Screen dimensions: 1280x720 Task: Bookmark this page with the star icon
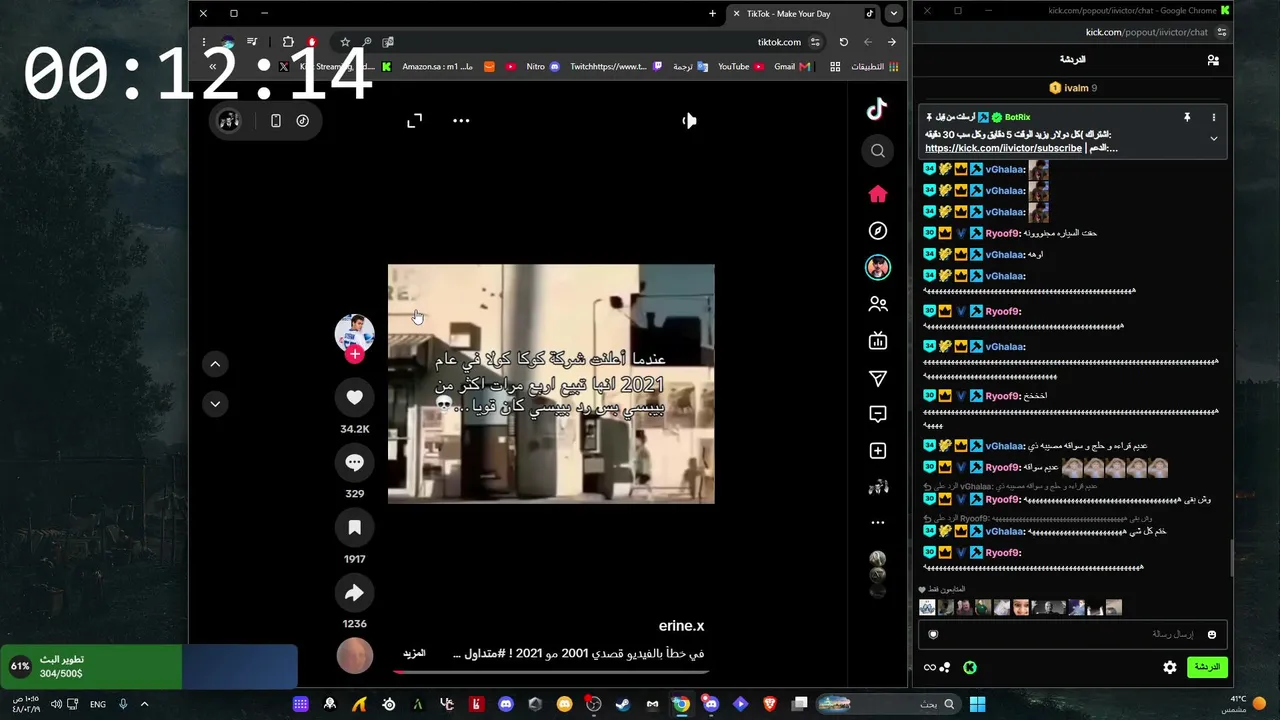345,42
